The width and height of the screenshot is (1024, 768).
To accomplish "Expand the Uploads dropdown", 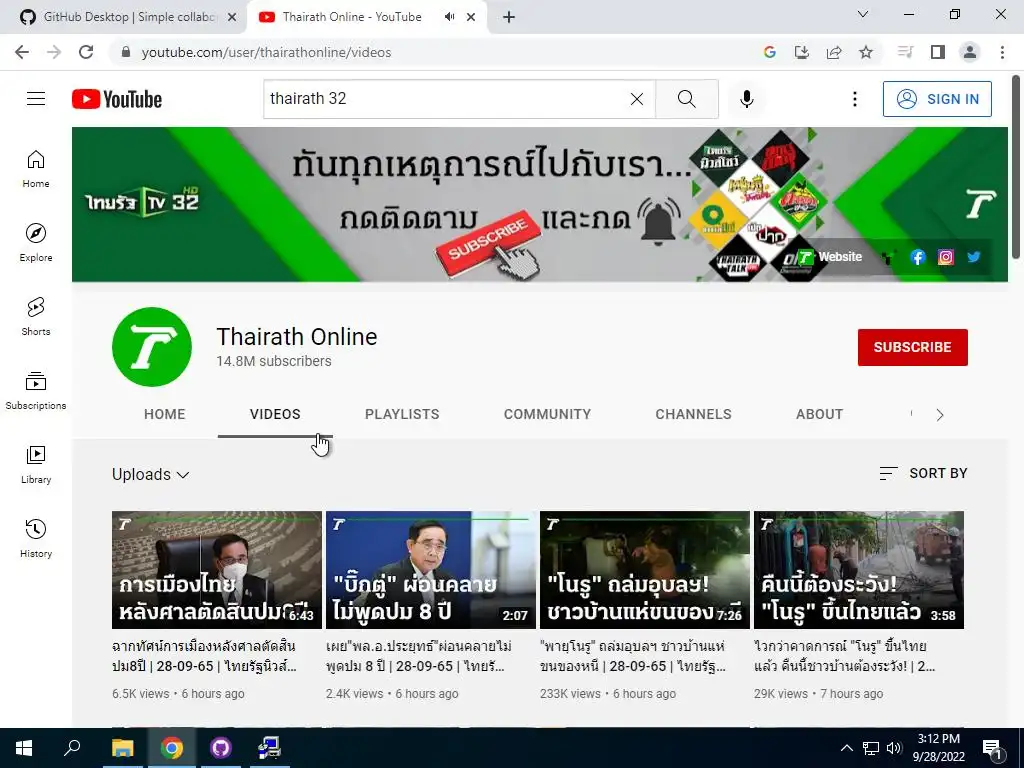I will point(151,474).
